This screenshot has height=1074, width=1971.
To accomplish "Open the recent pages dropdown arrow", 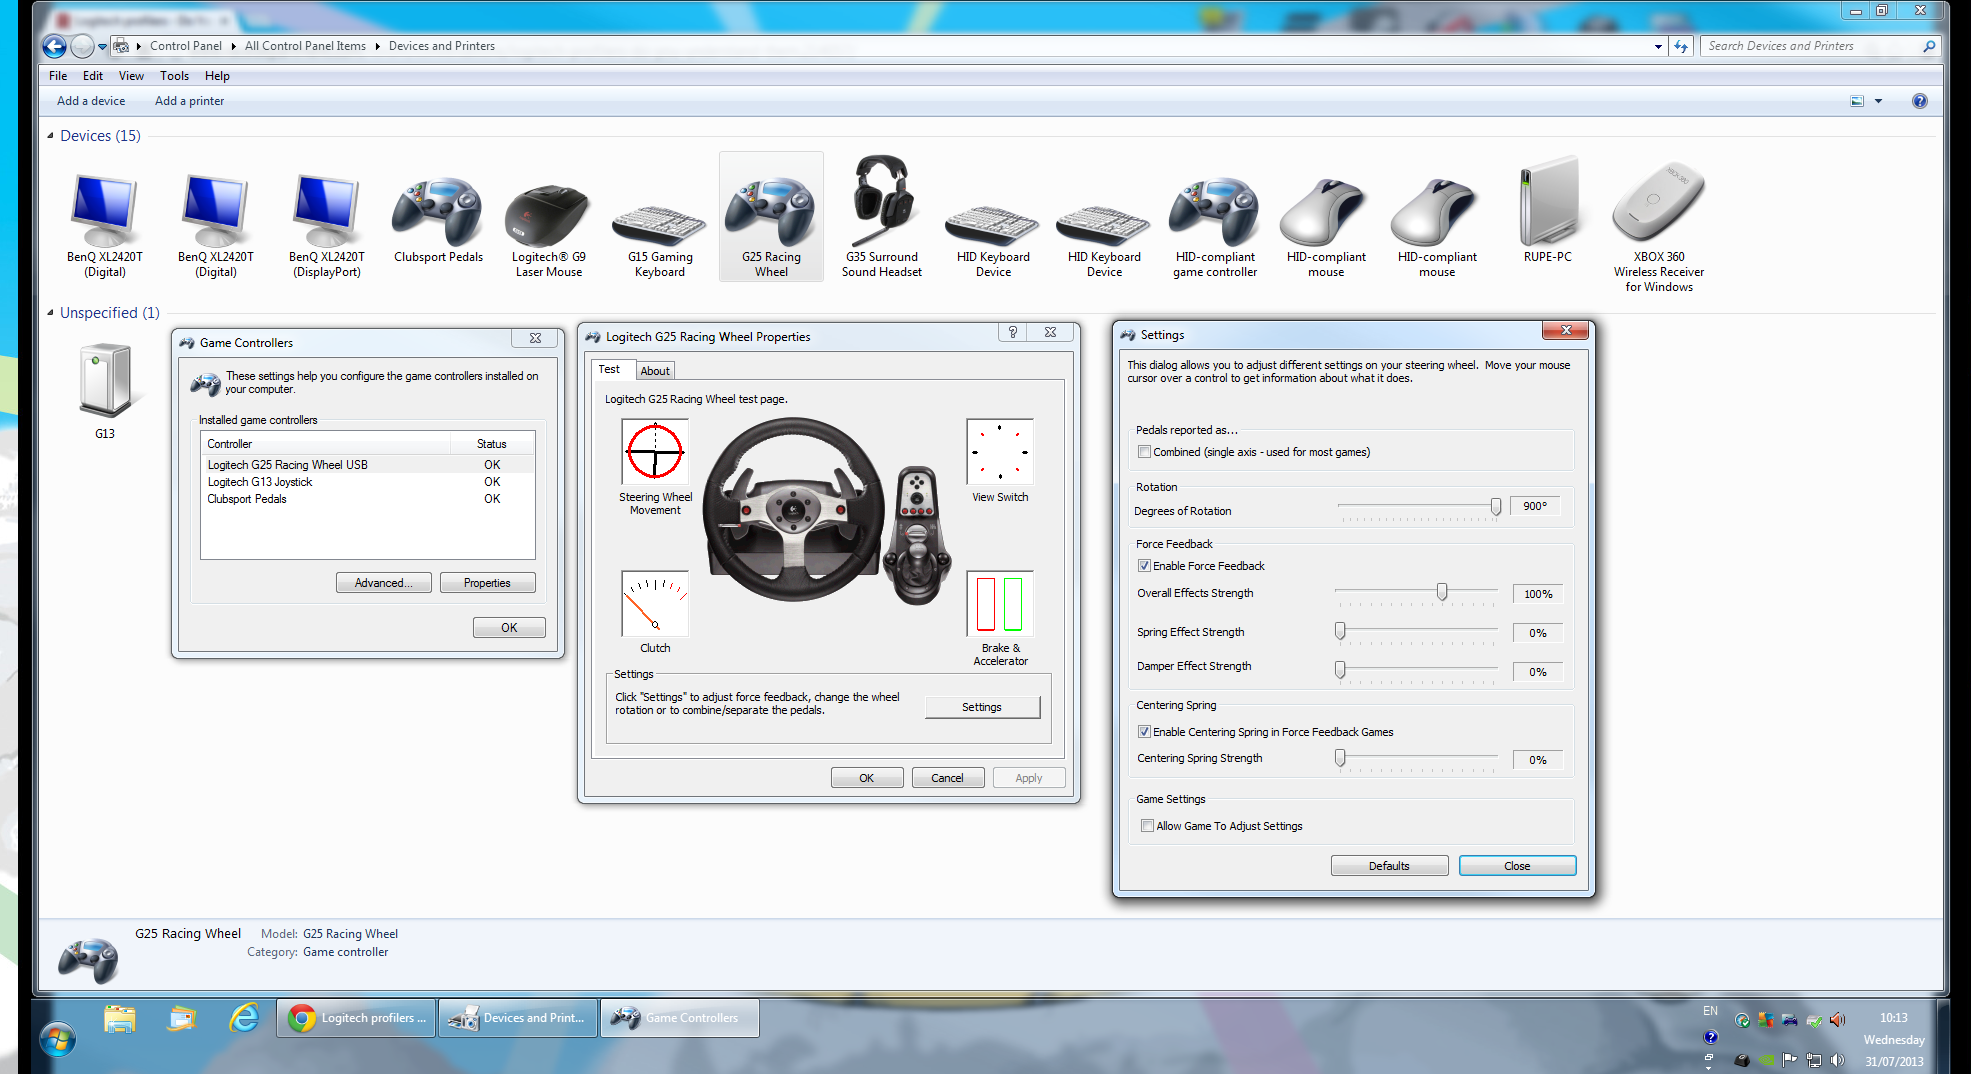I will tap(102, 46).
